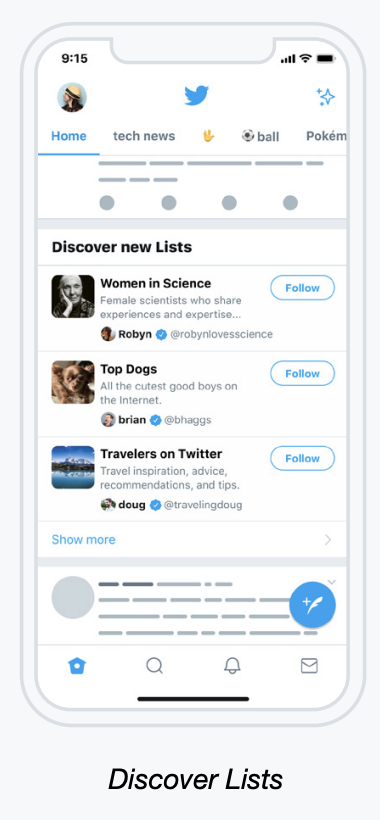Open the search magnifier icon

coord(155,666)
